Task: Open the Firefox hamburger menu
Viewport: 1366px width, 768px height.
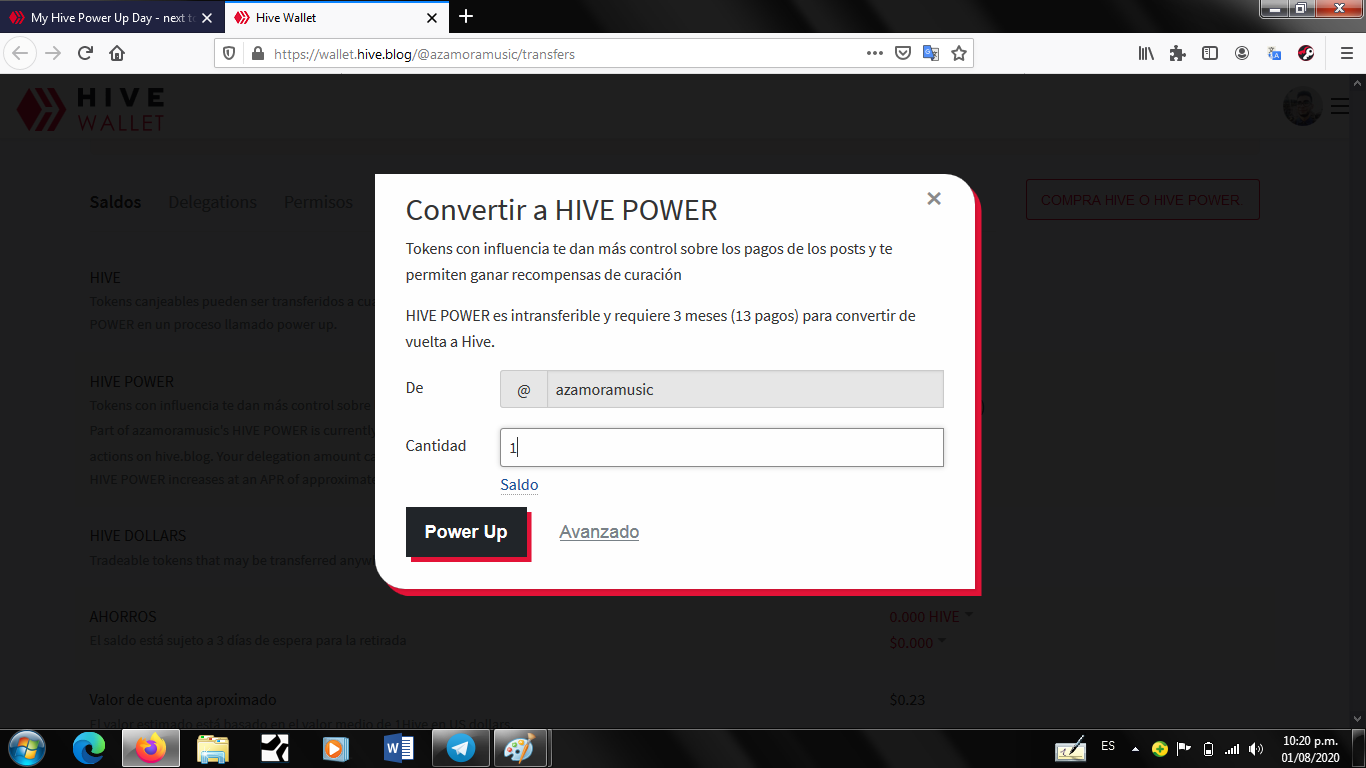Action: (x=1346, y=54)
